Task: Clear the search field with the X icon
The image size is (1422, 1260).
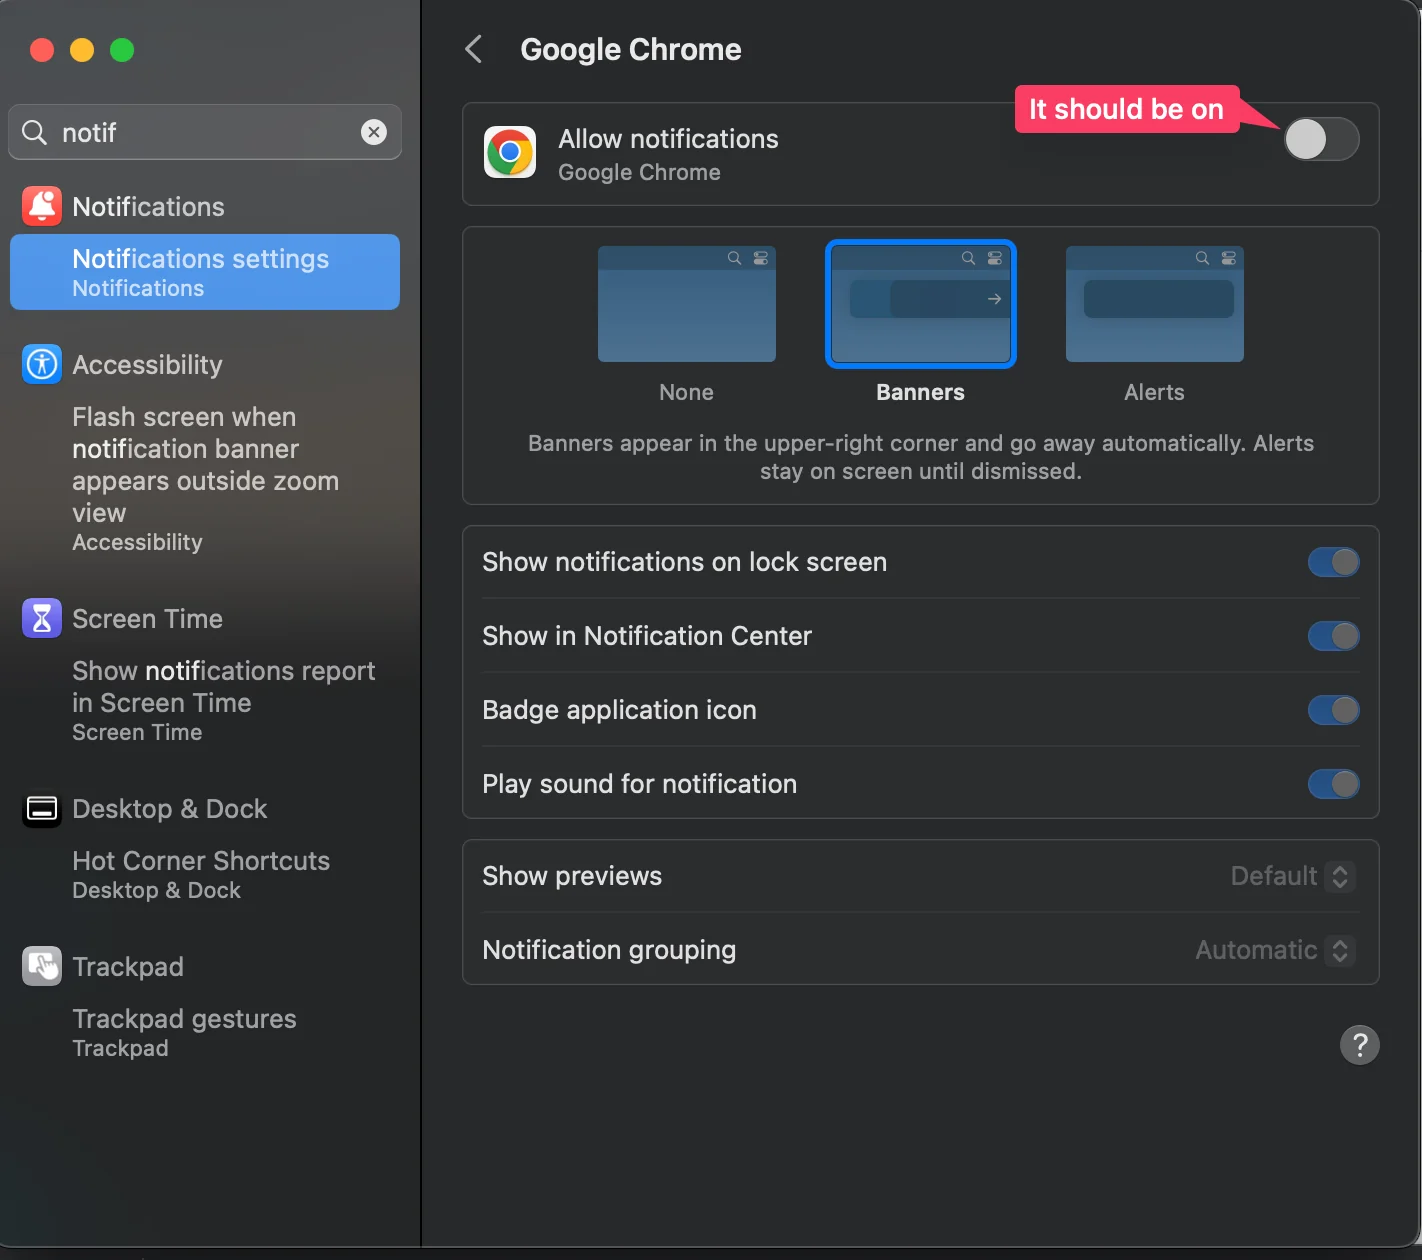Action: [374, 132]
